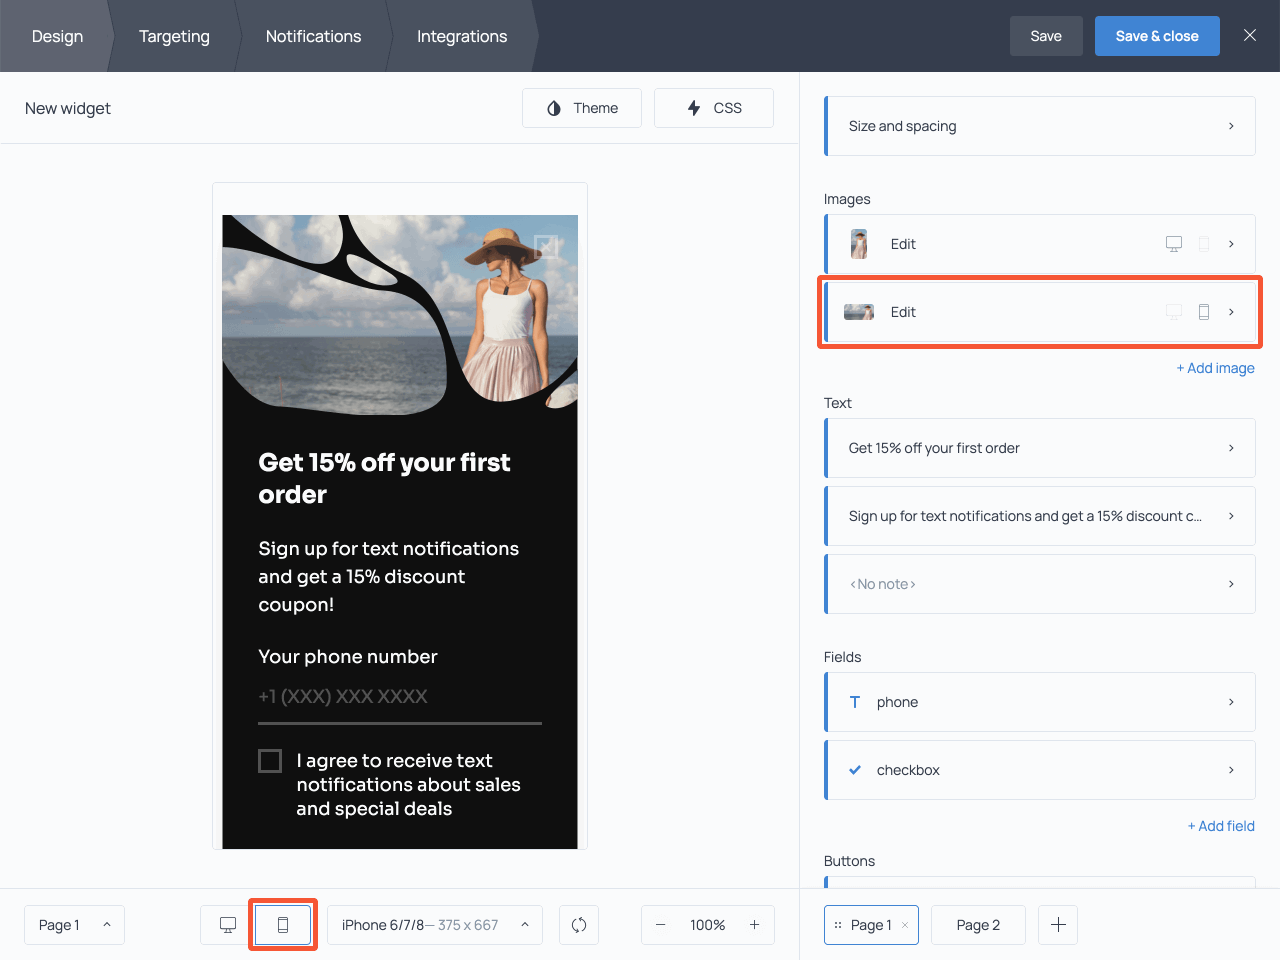This screenshot has width=1280, height=960.
Task: Click the Add image link
Action: coord(1215,367)
